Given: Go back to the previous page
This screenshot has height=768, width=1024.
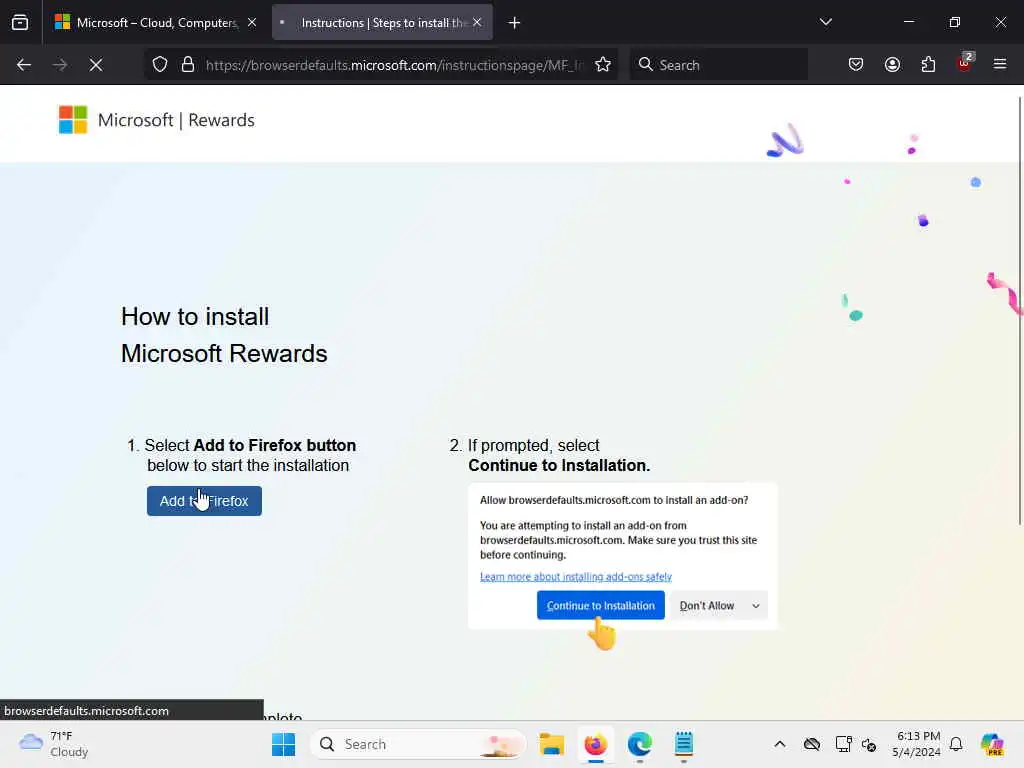Looking at the screenshot, I should tap(24, 65).
